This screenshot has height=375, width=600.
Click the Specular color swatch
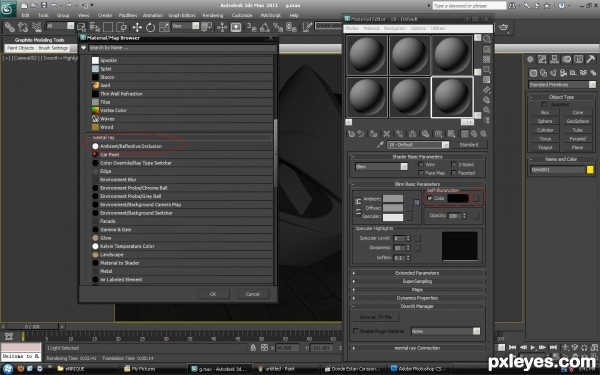(x=393, y=217)
